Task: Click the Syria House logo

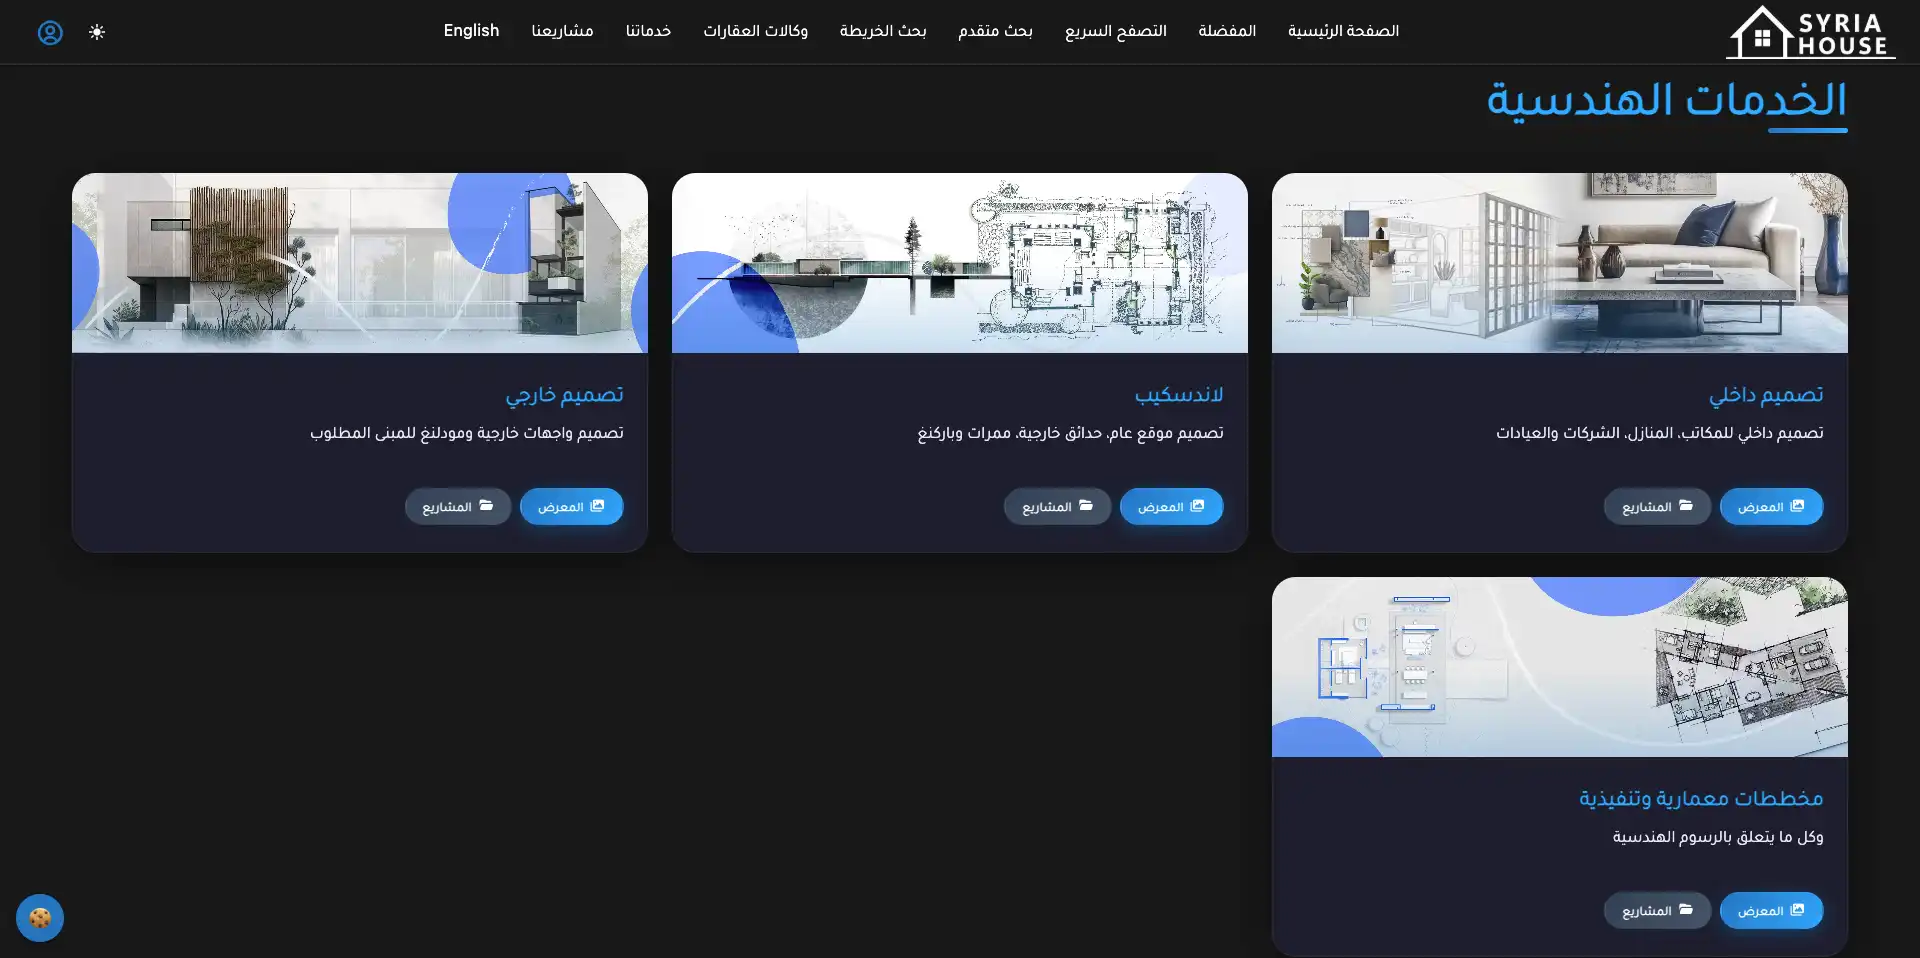Action: point(1810,32)
